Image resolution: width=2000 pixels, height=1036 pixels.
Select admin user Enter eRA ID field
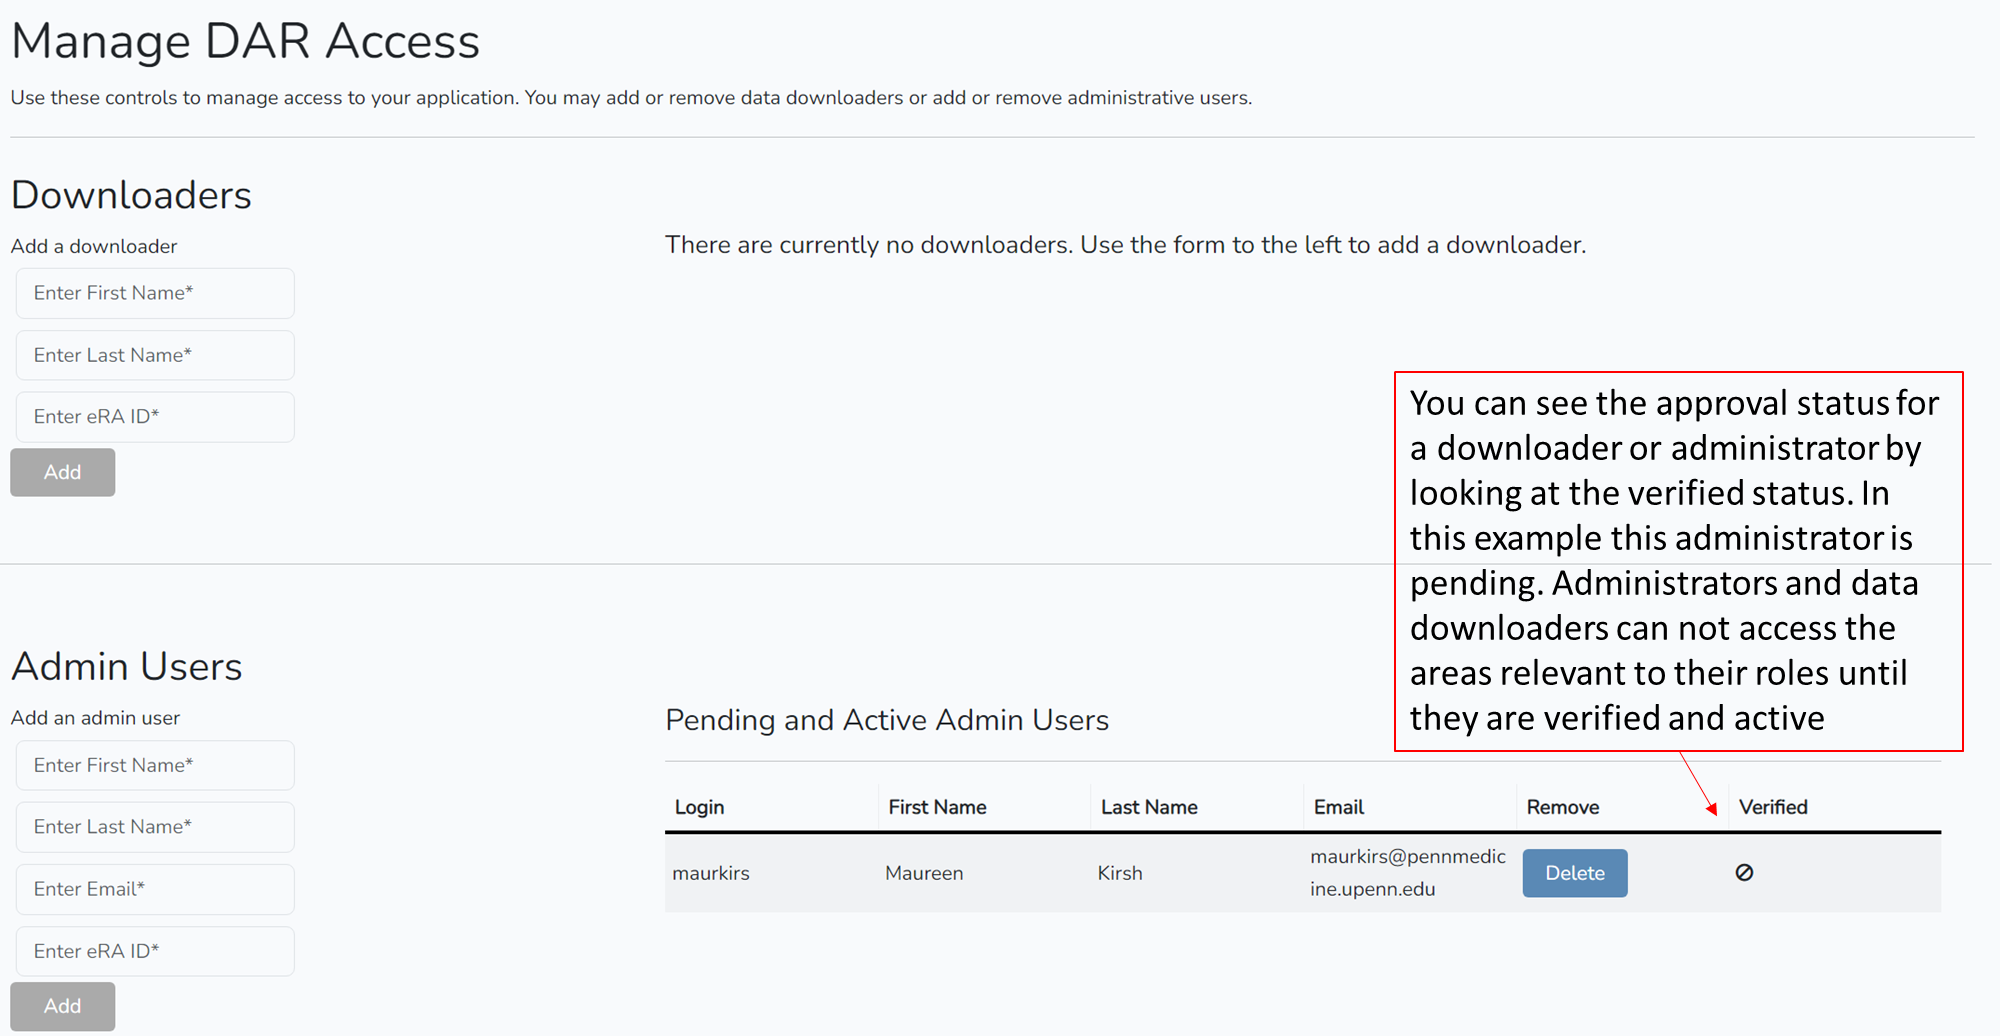tap(155, 951)
